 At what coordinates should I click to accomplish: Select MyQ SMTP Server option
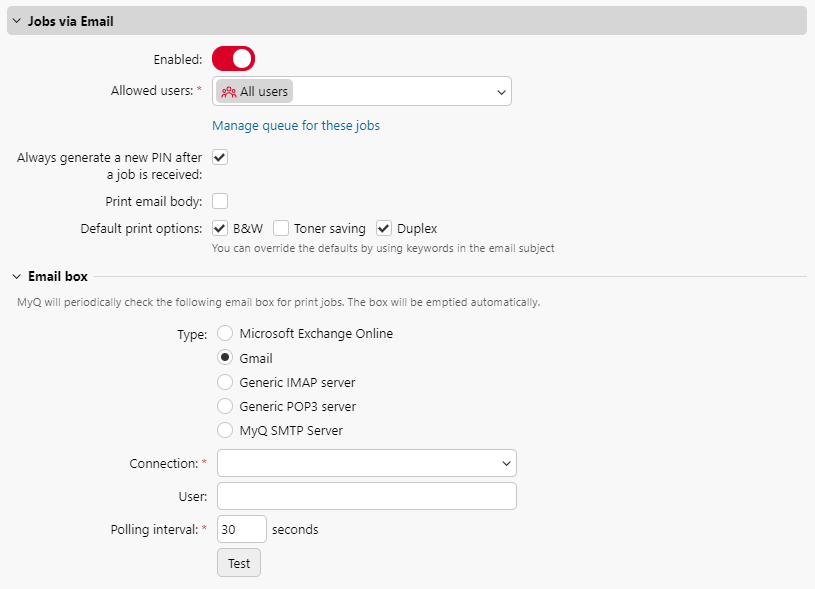coord(225,430)
